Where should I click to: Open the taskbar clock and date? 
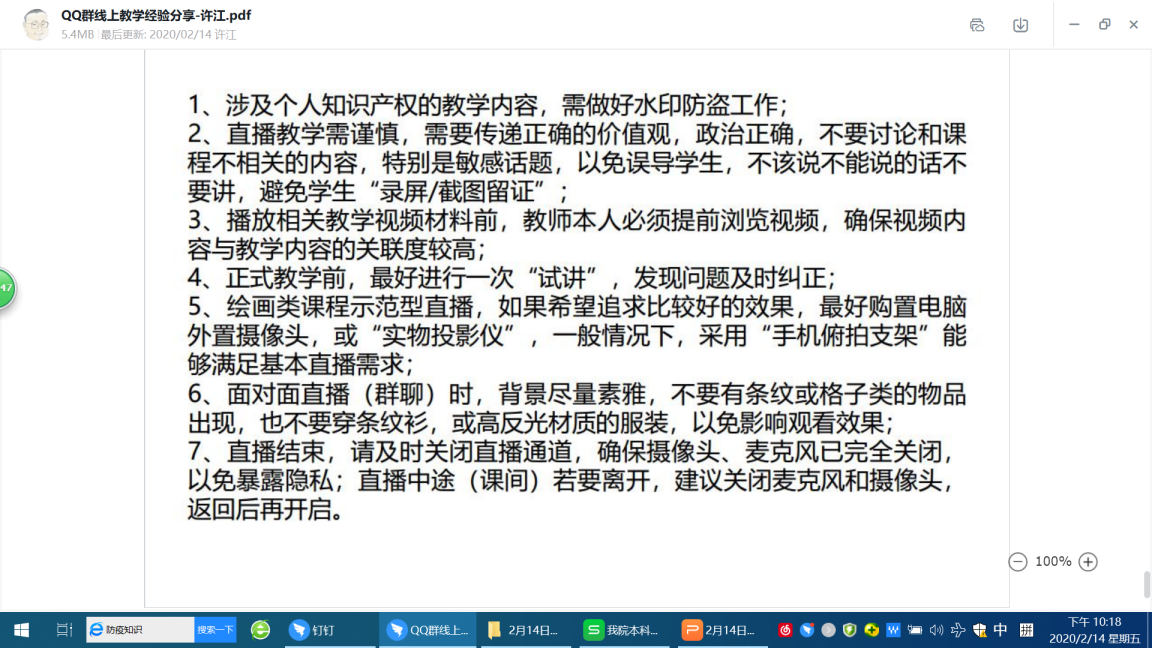pos(1093,630)
